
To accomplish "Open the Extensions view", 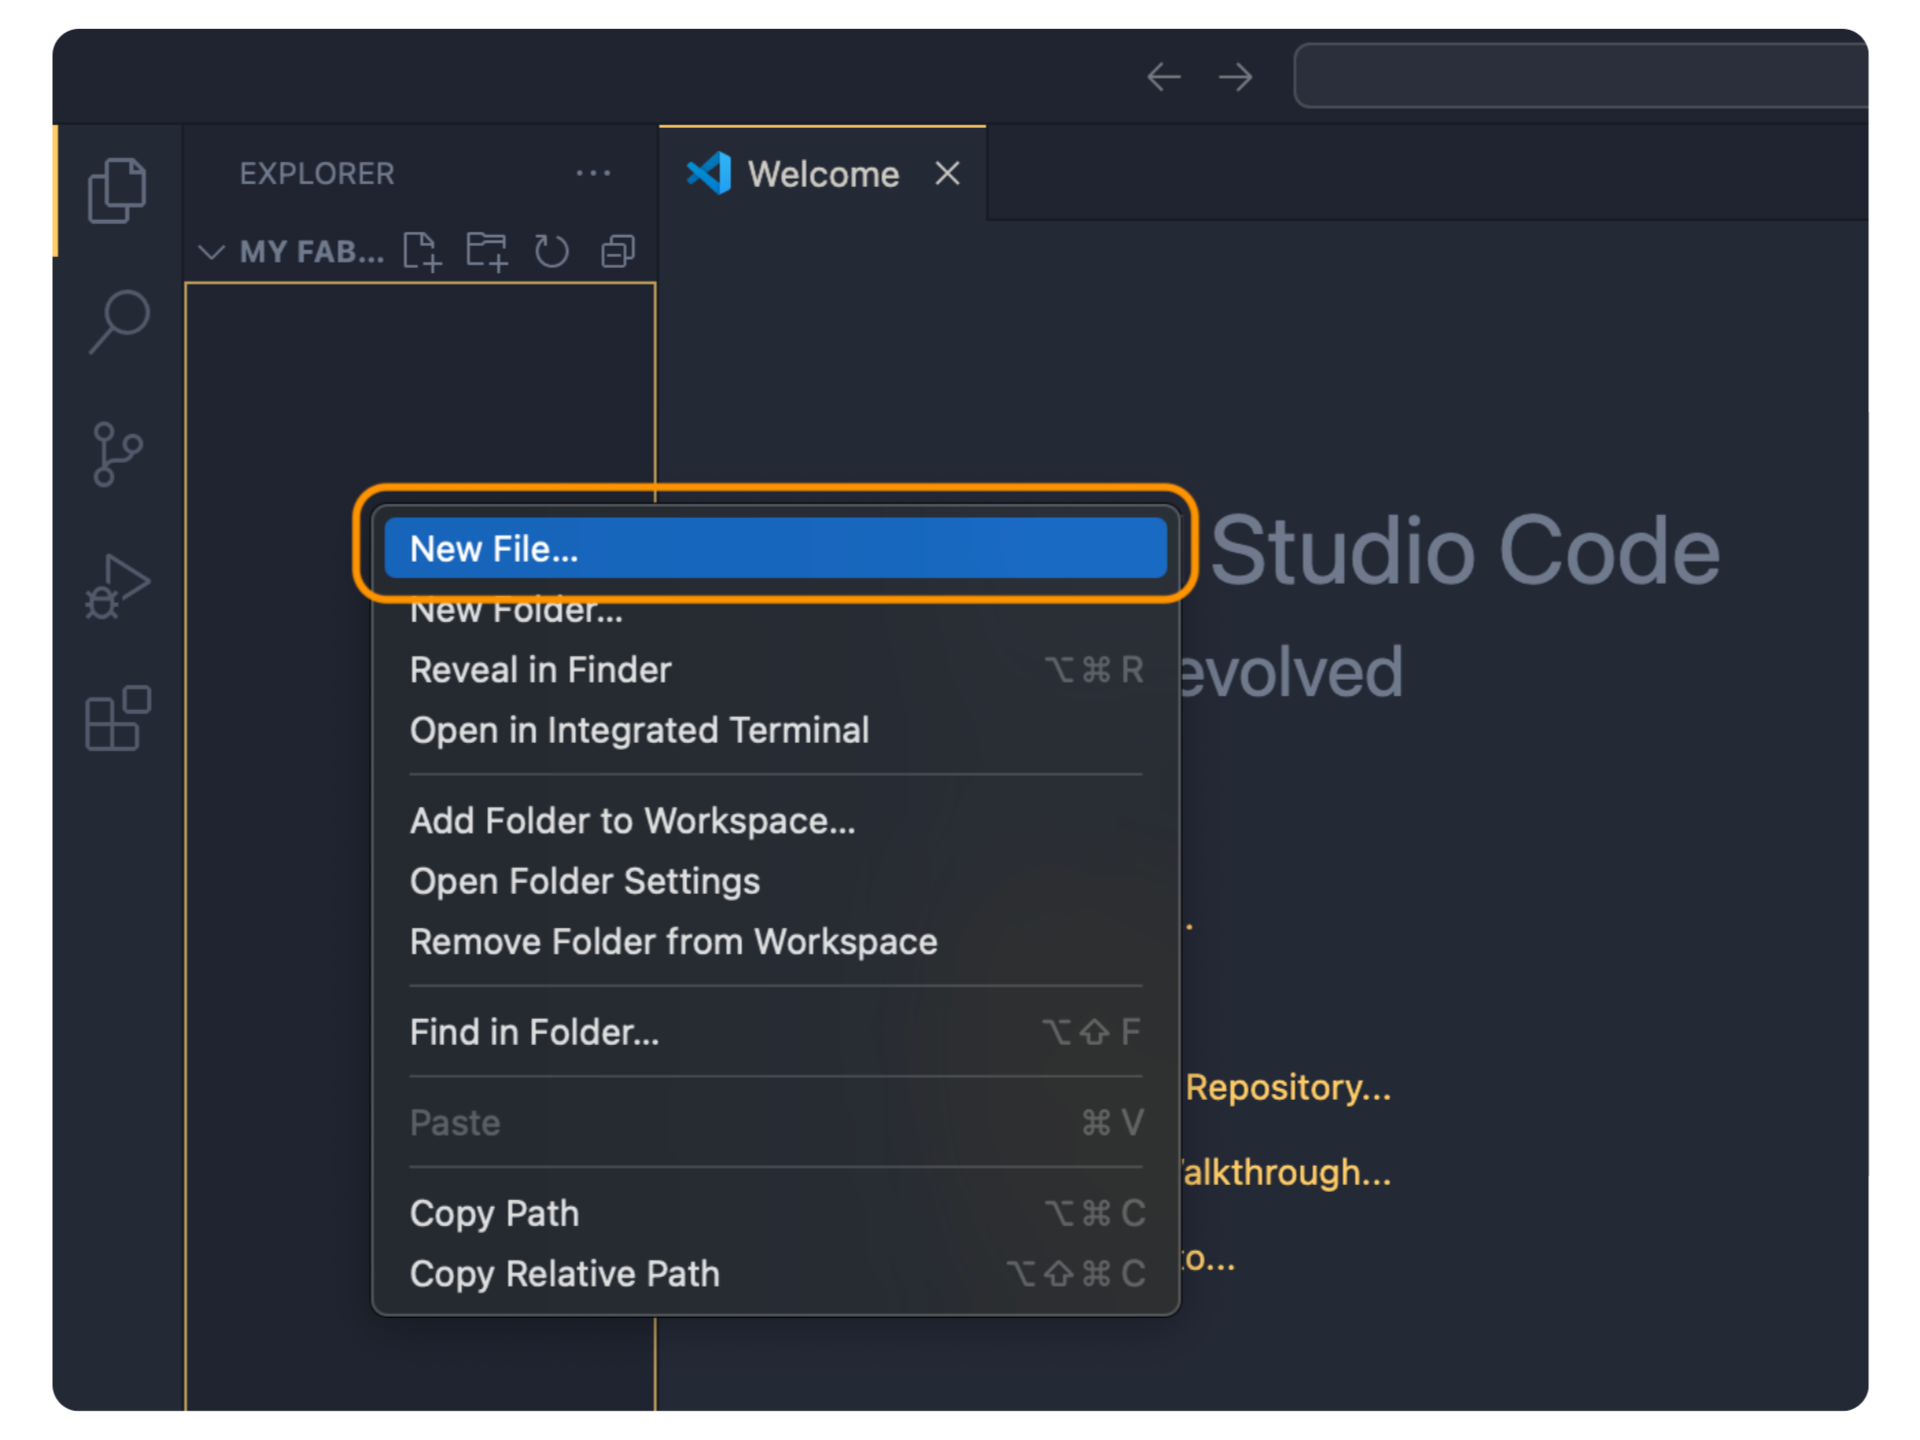I will [117, 718].
